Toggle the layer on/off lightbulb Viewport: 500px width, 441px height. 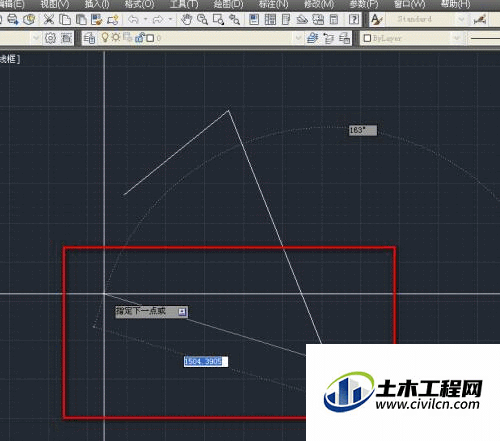(x=105, y=38)
